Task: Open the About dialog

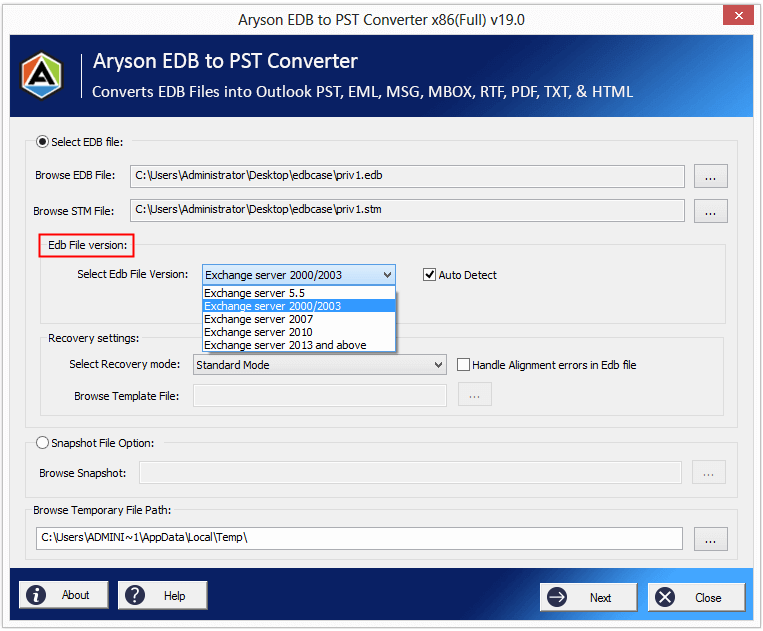Action: (x=64, y=595)
